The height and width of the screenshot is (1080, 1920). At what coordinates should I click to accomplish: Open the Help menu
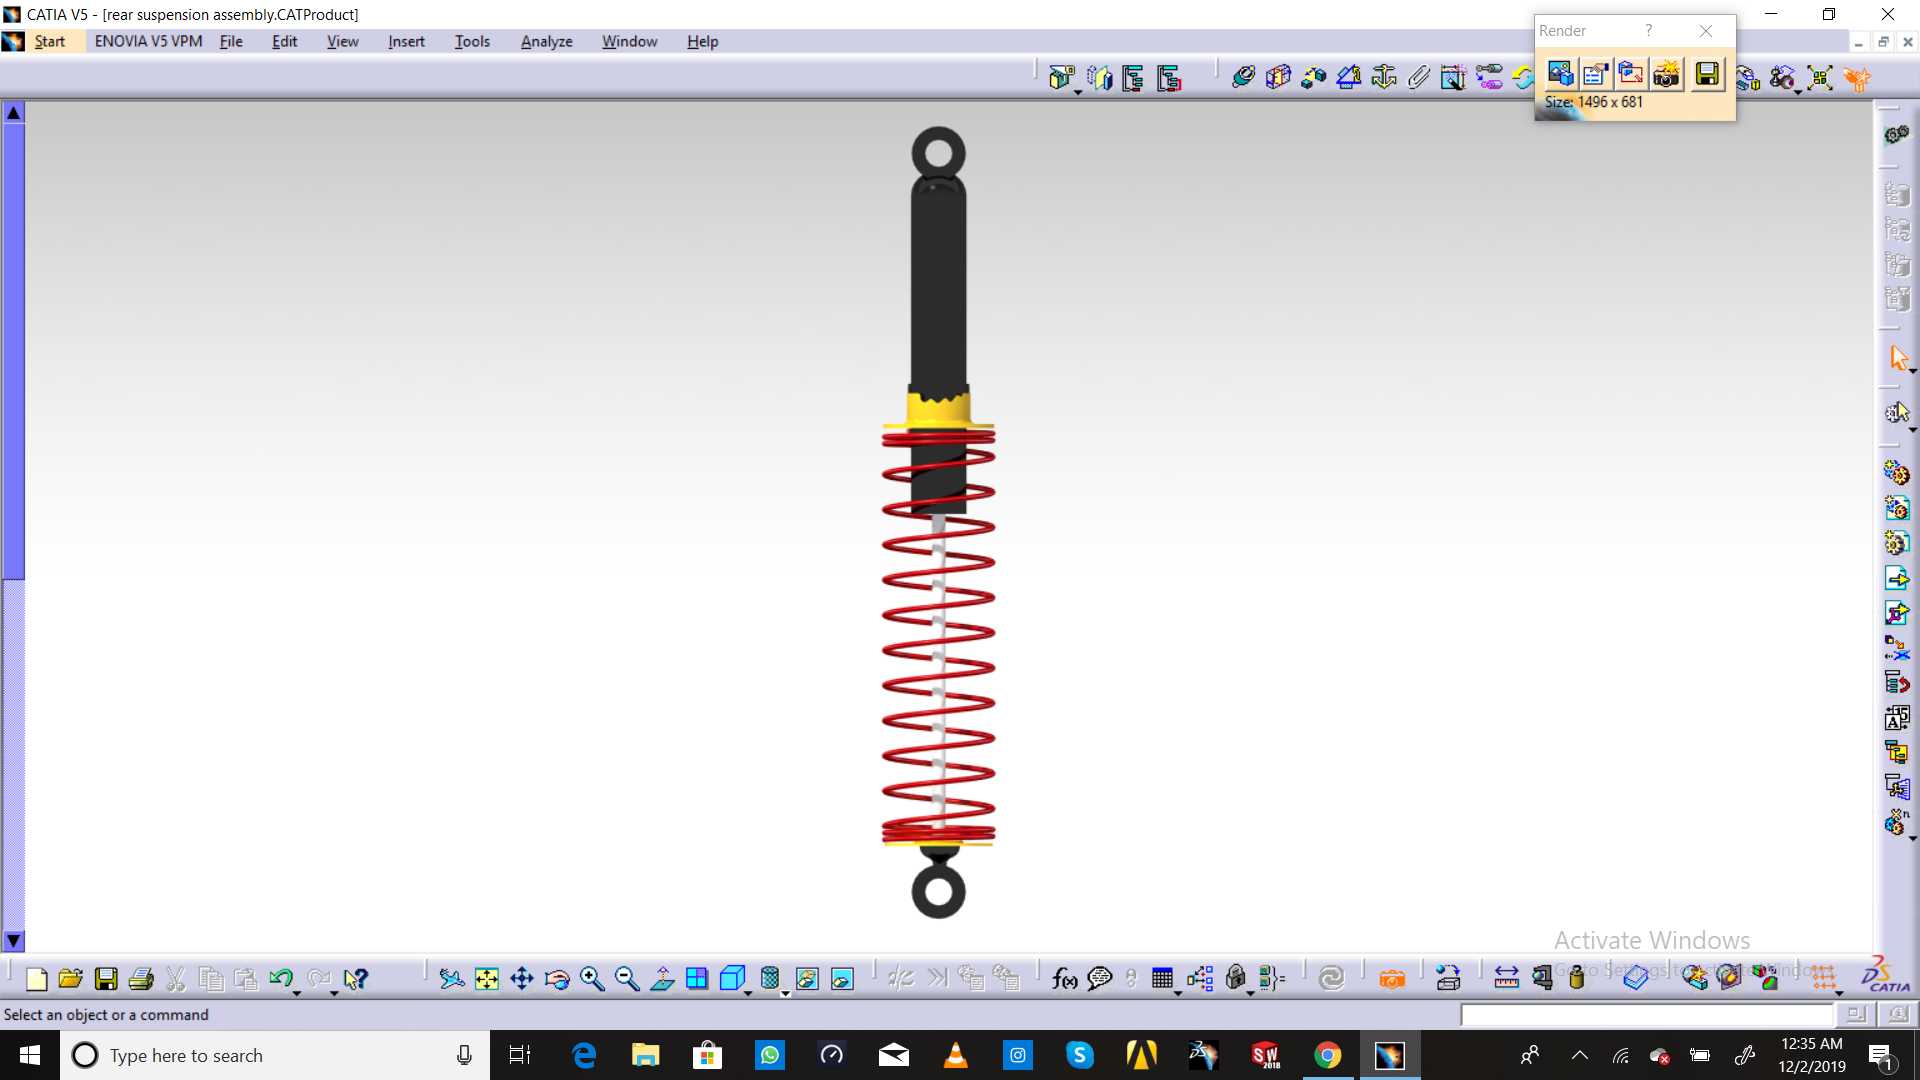[x=702, y=41]
